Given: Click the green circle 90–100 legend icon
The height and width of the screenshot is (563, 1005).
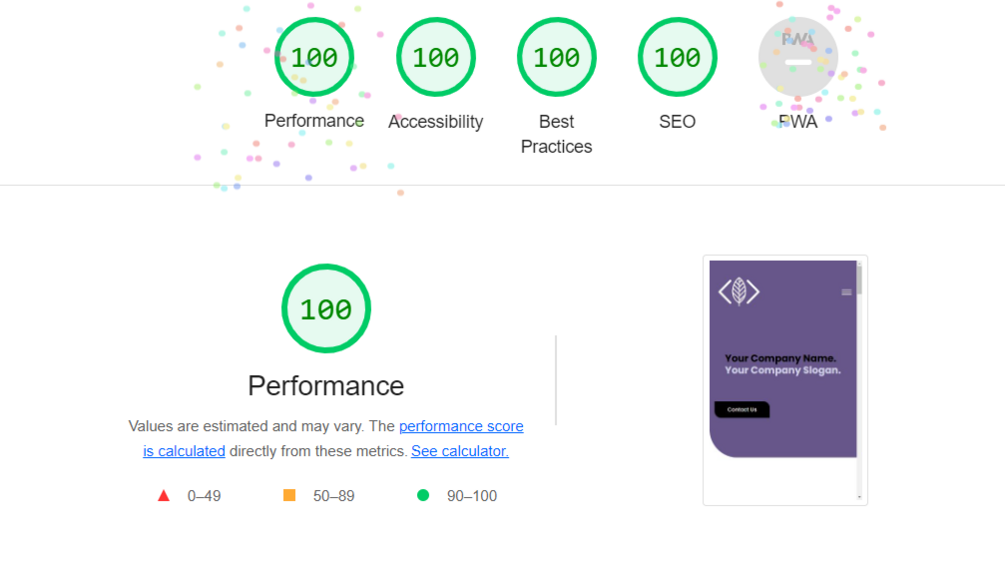Looking at the screenshot, I should pos(423,496).
